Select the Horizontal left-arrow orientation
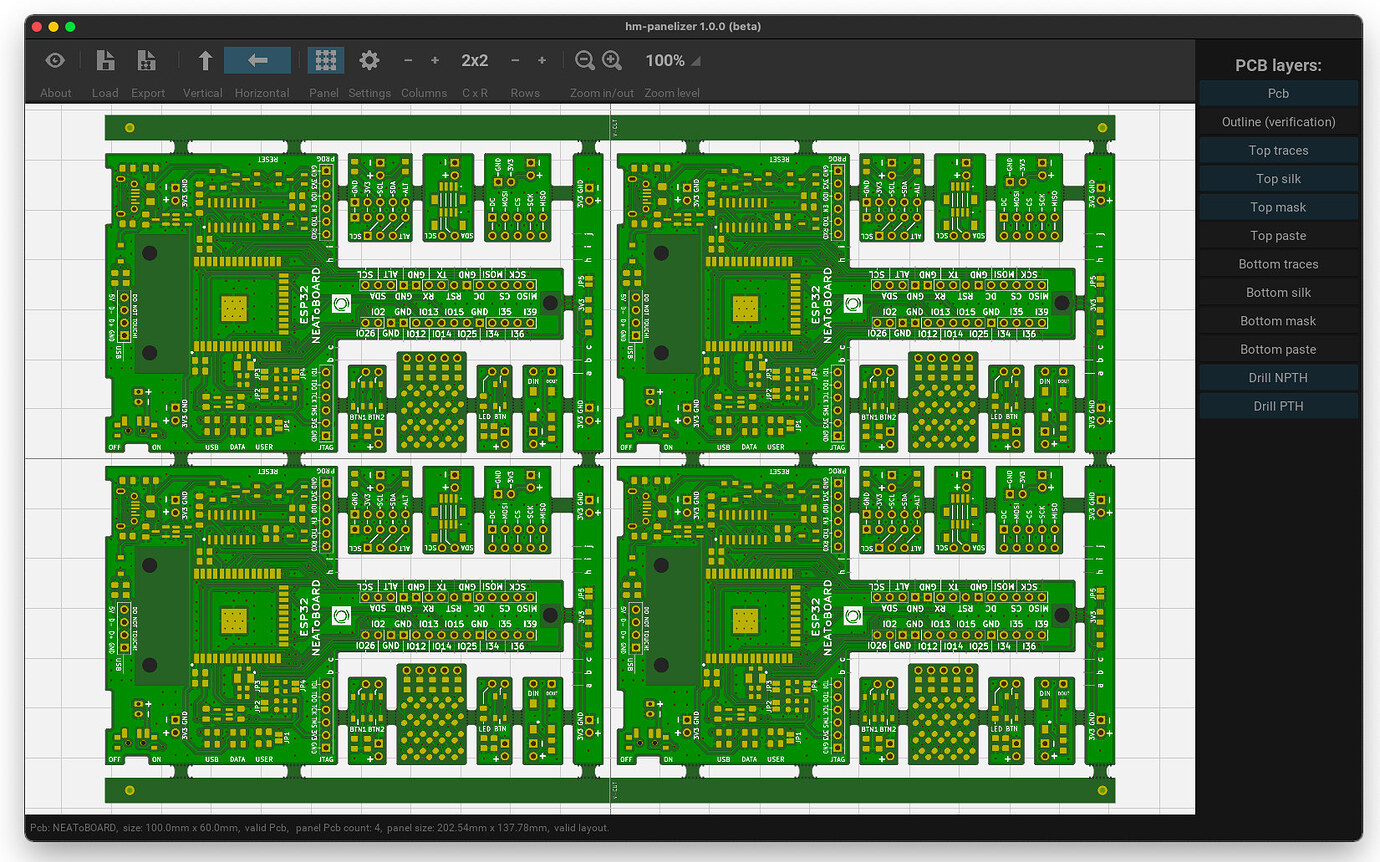The width and height of the screenshot is (1380, 862). pos(258,61)
